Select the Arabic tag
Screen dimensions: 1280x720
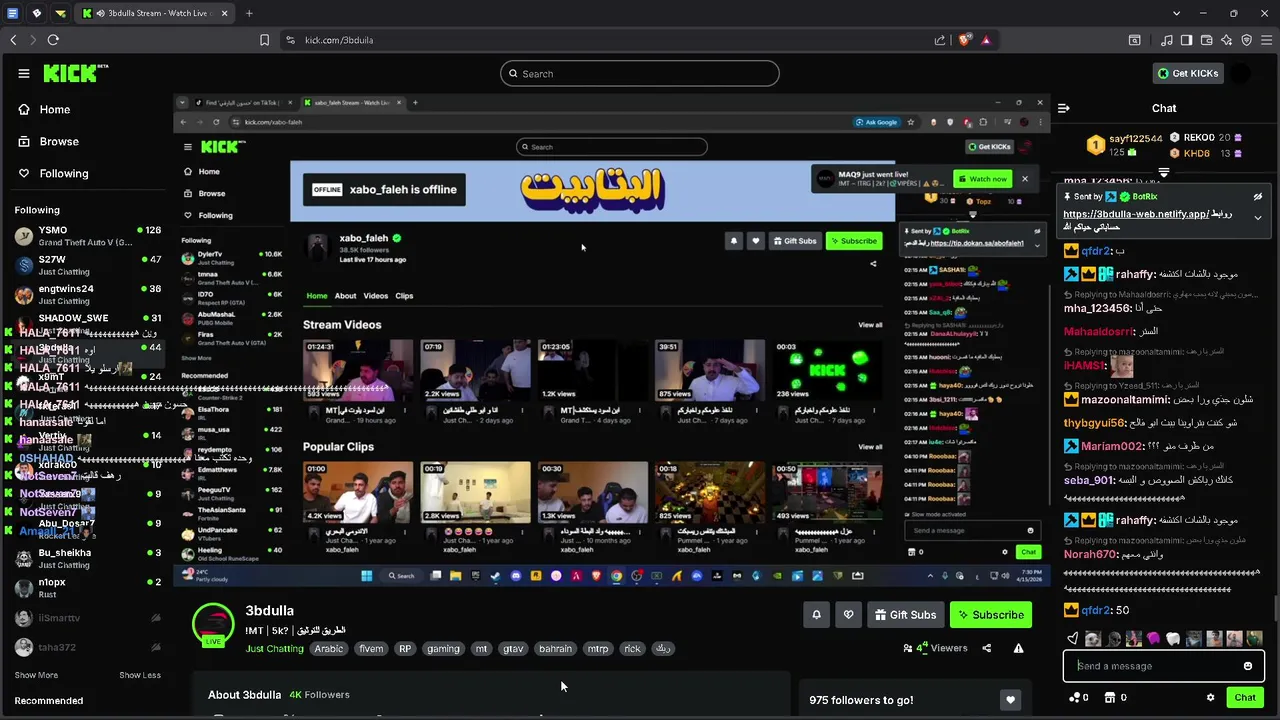(x=329, y=649)
